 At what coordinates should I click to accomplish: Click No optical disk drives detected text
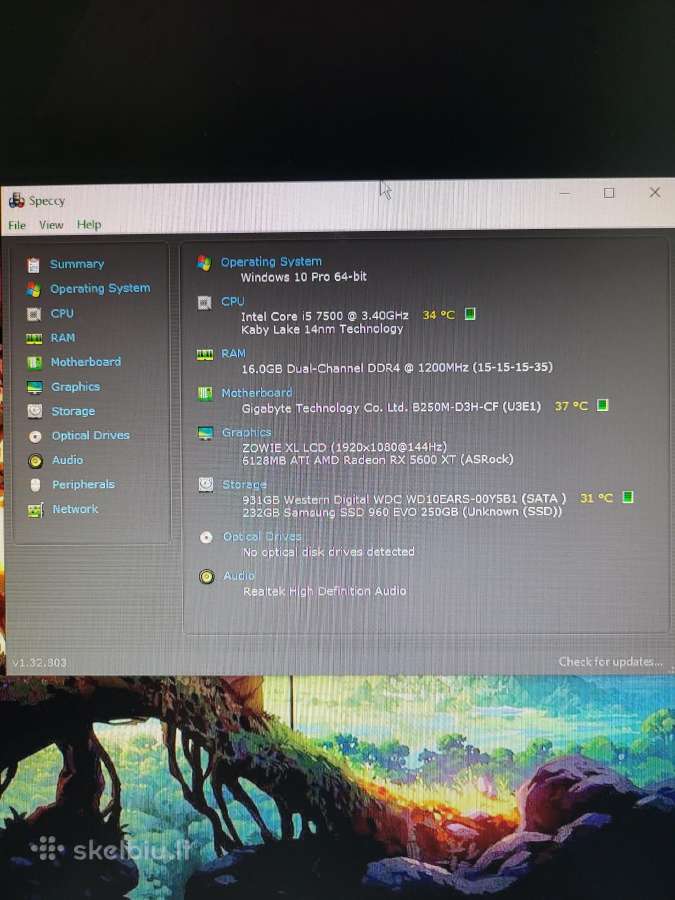[x=328, y=552]
